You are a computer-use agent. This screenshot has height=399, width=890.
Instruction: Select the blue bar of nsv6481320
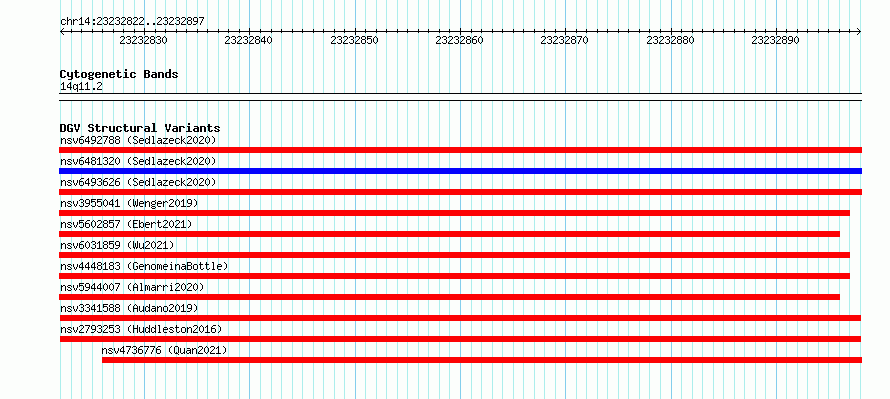coord(460,171)
